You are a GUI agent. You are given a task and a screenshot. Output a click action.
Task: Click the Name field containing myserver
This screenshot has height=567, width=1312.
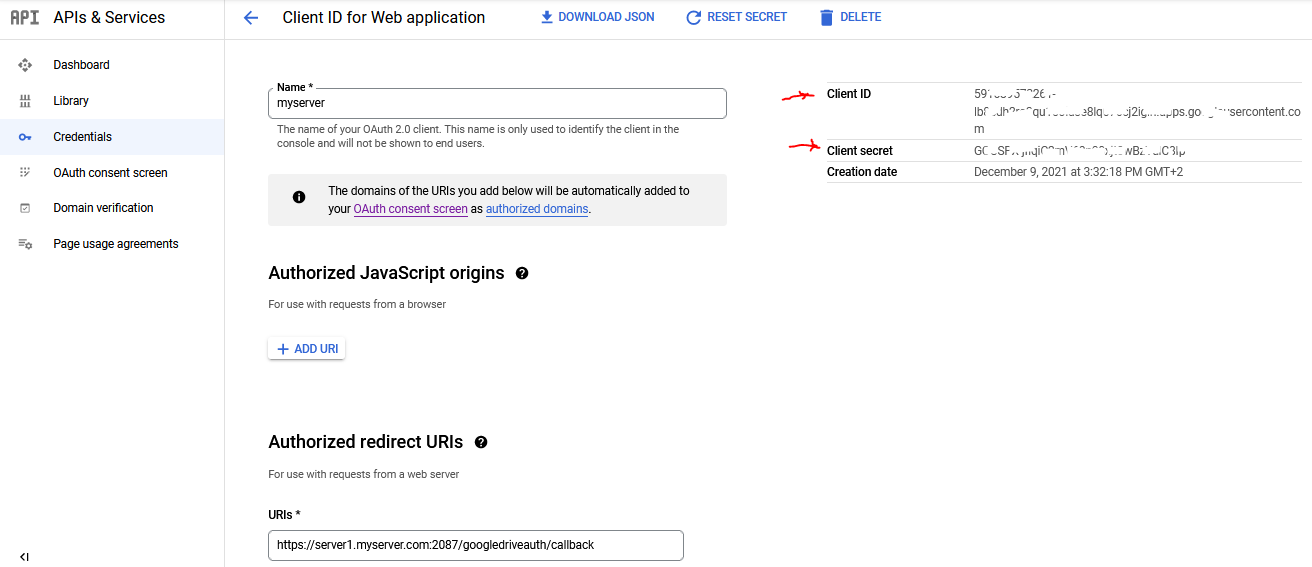(x=497, y=103)
